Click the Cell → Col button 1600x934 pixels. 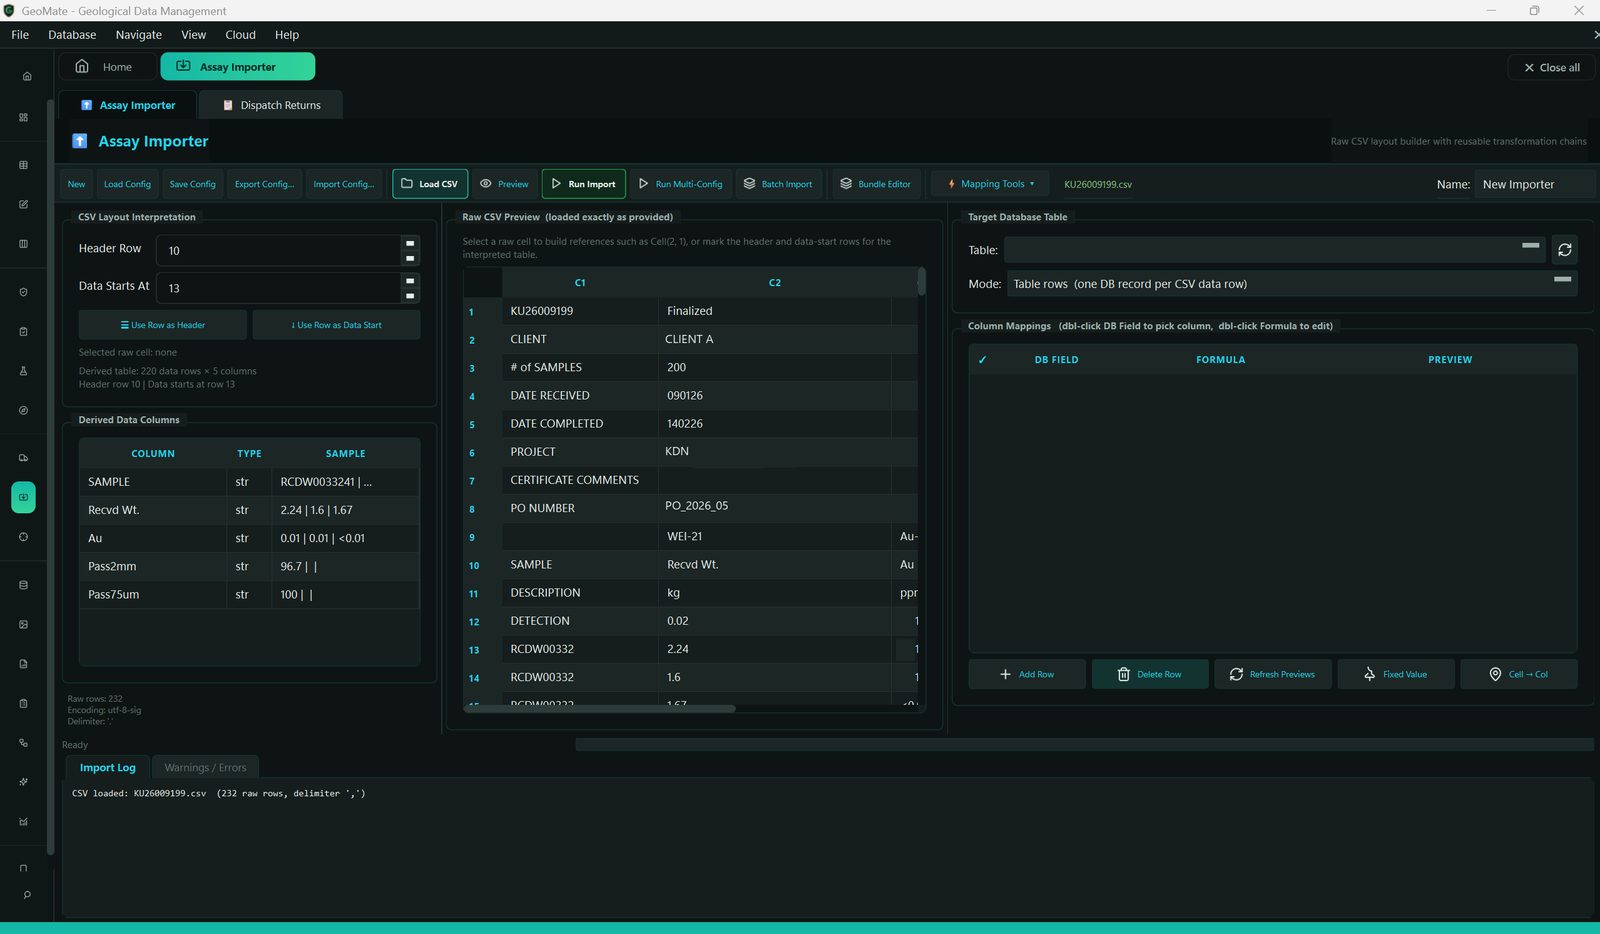tap(1518, 674)
